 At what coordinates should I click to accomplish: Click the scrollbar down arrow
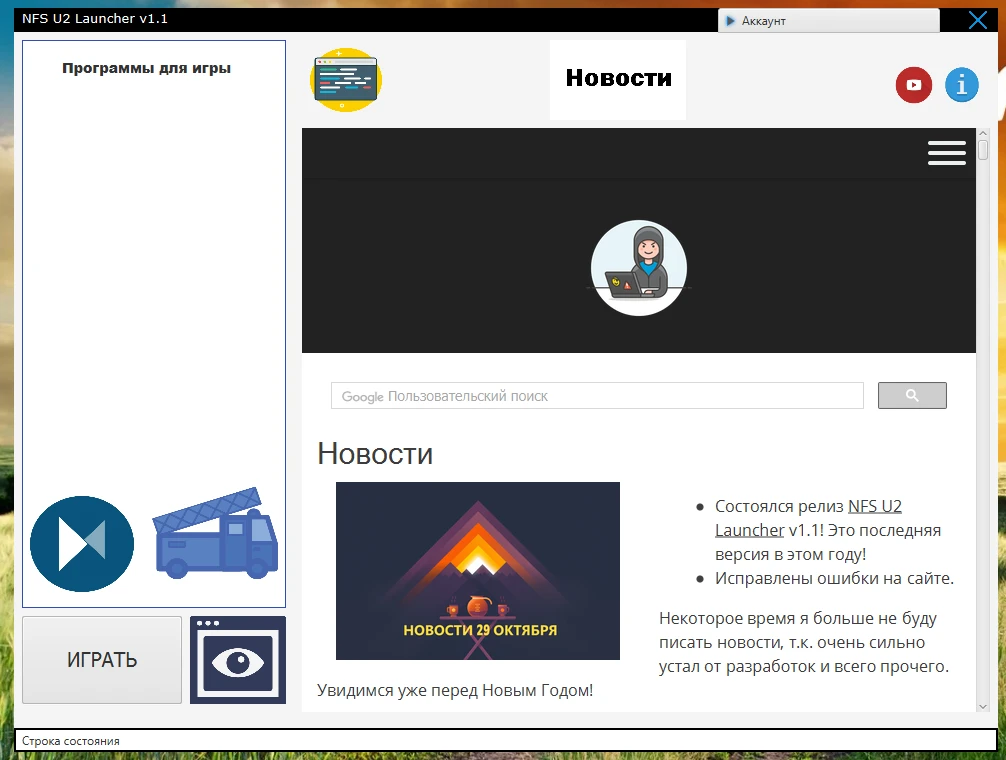point(983,706)
